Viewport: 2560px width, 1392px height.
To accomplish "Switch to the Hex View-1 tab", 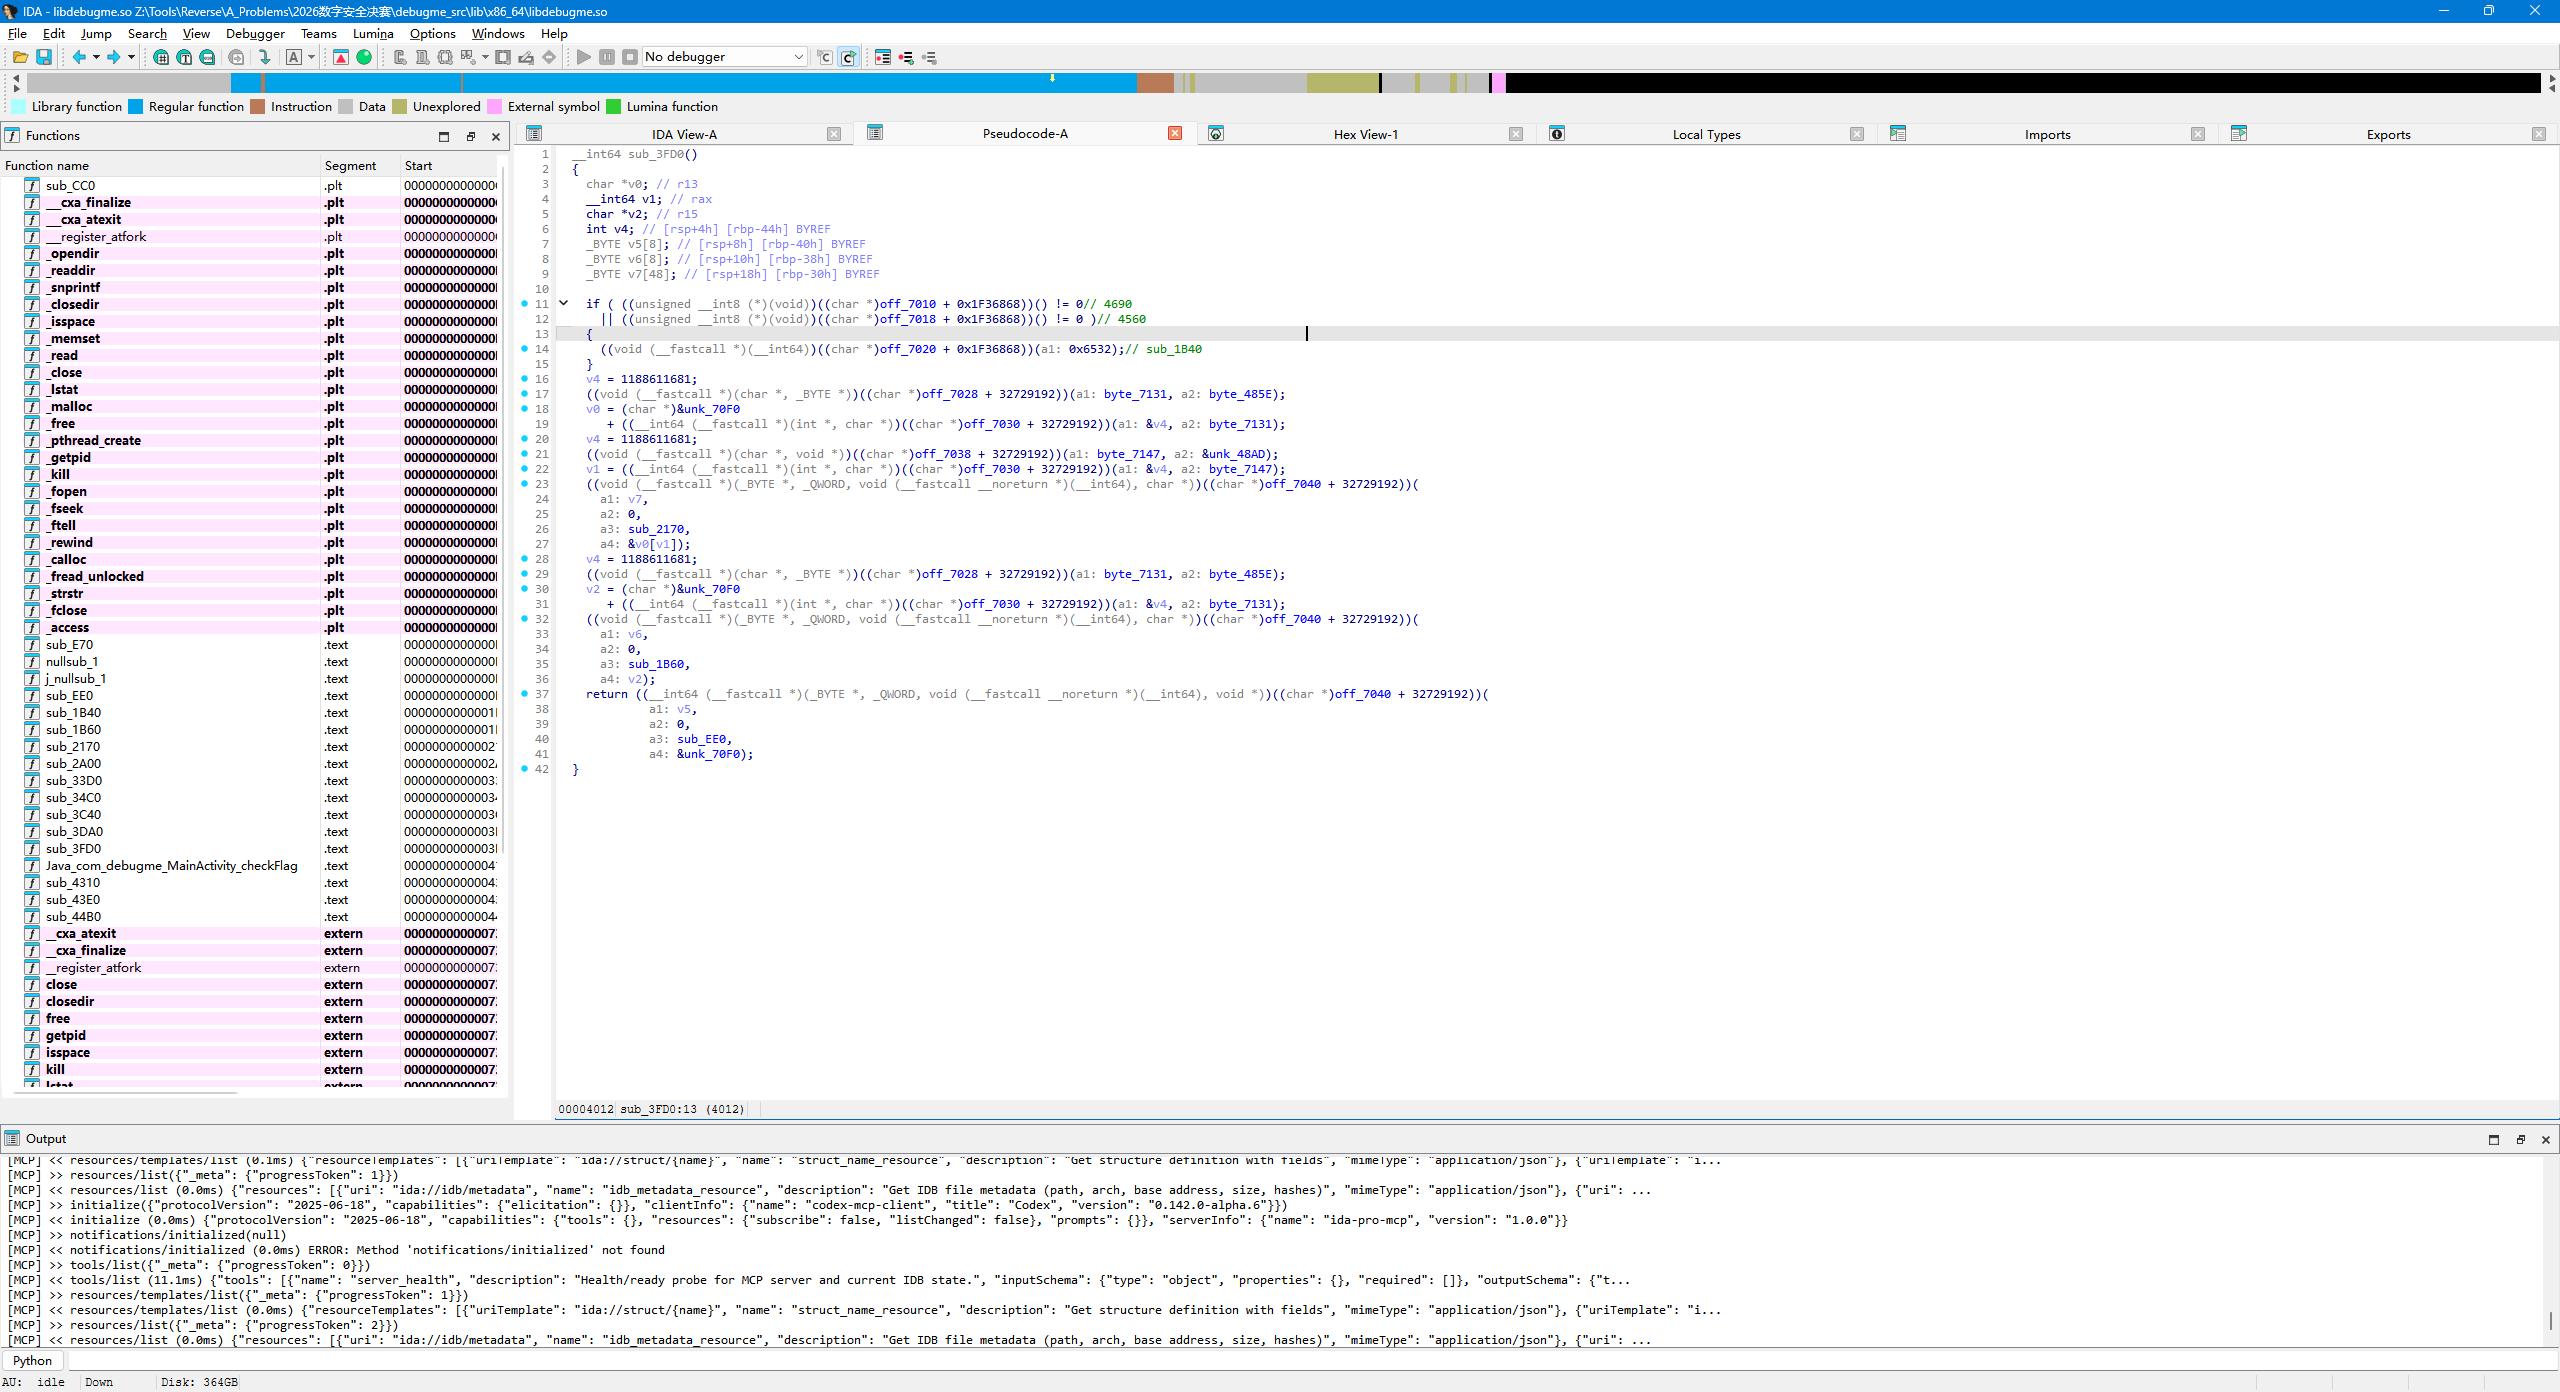I will click(x=1365, y=134).
